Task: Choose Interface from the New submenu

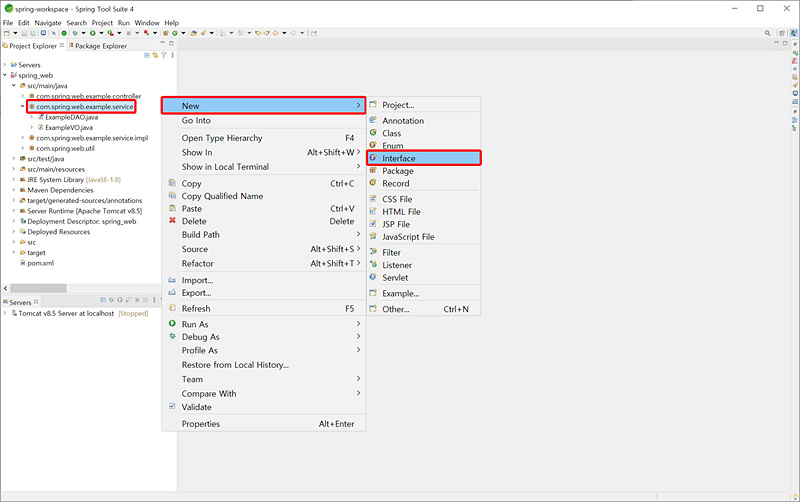Action: pyautogui.click(x=423, y=158)
